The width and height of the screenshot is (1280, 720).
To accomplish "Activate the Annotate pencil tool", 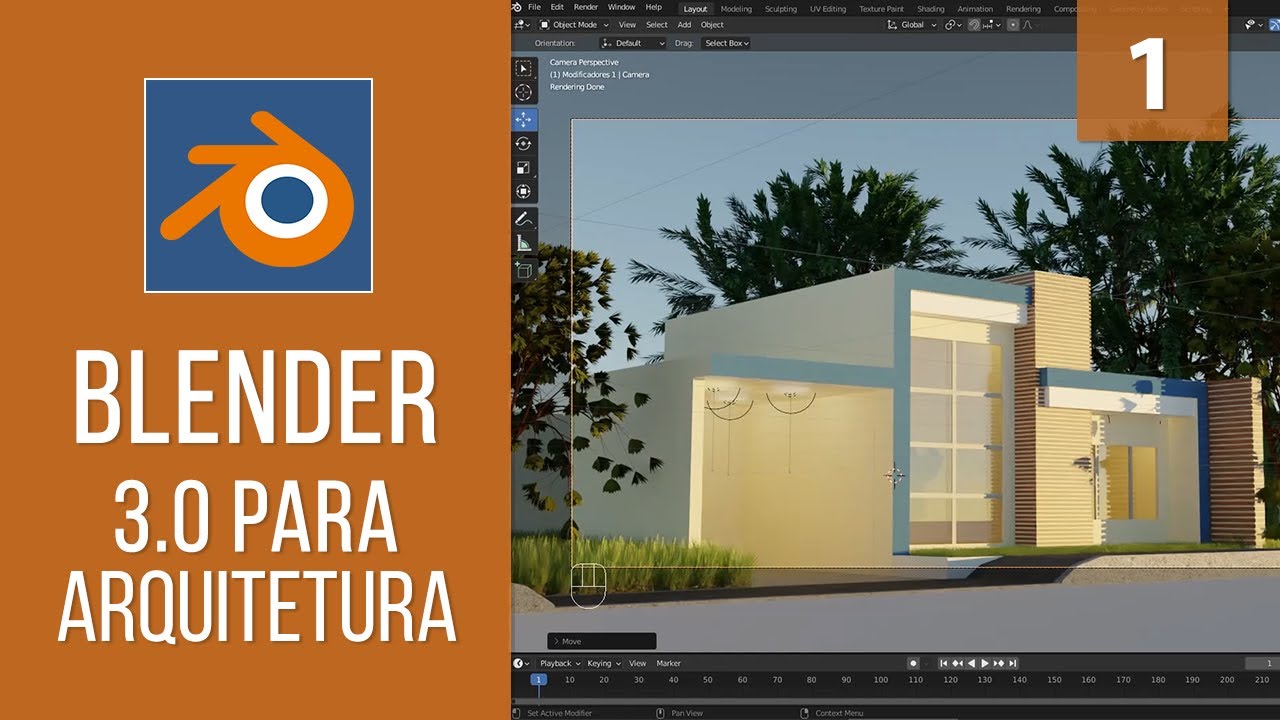I will click(522, 219).
